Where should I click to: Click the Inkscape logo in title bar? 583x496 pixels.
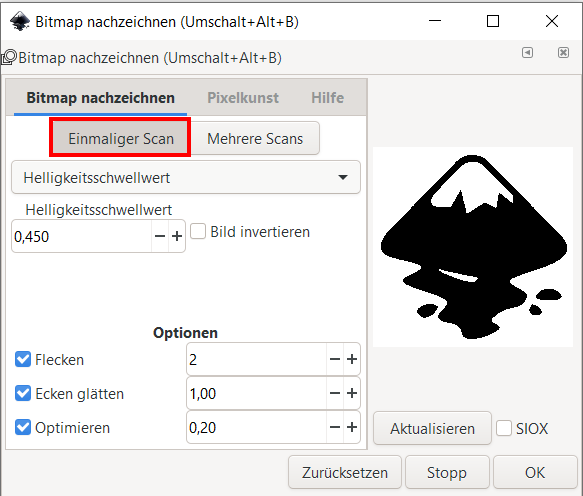click(x=20, y=22)
